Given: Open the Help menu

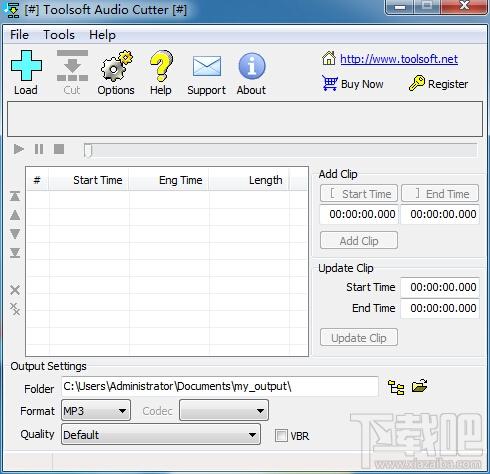Looking at the screenshot, I should tap(102, 35).
